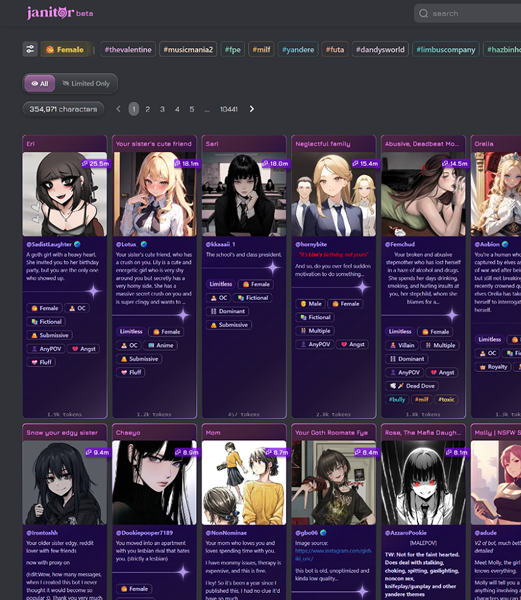The height and width of the screenshot is (600, 521).
Task: Visit @Femchud creator profile
Action: [400, 244]
